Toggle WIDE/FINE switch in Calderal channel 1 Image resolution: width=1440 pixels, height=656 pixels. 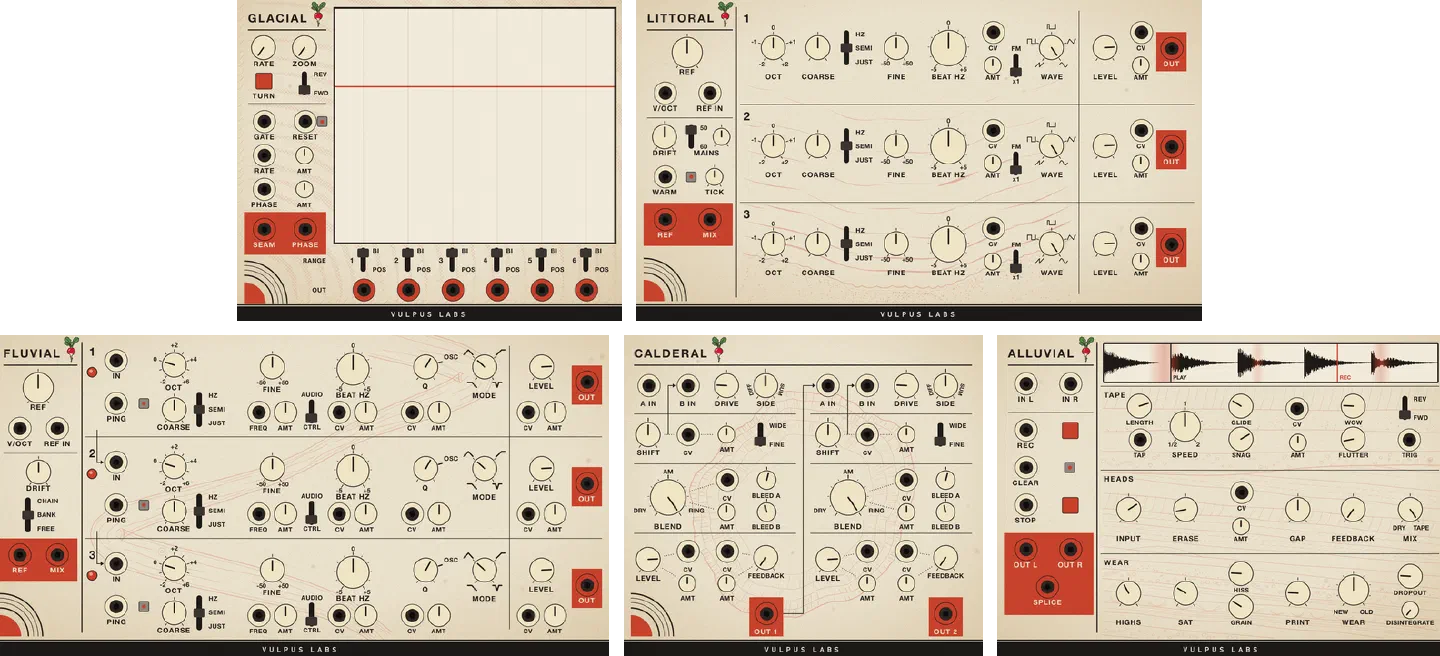(761, 435)
